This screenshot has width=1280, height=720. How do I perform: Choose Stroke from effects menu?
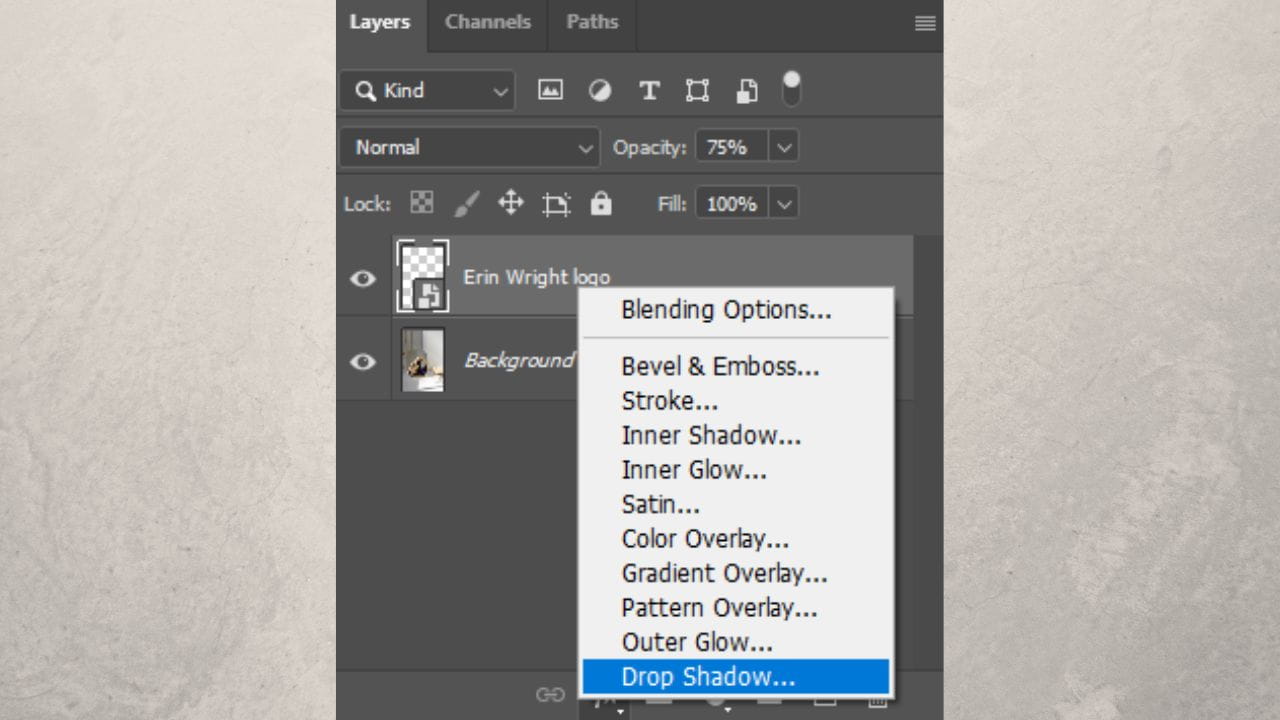(x=736, y=401)
